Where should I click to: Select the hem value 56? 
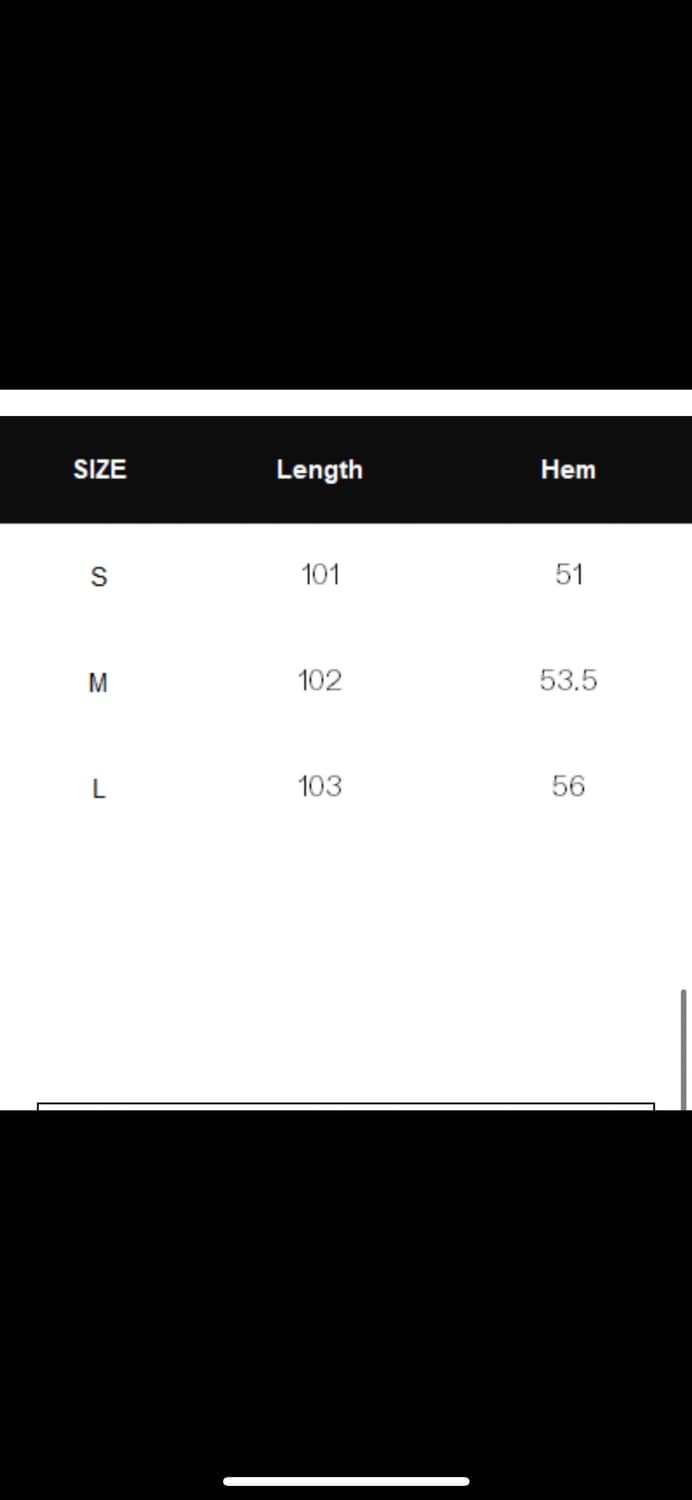(568, 787)
